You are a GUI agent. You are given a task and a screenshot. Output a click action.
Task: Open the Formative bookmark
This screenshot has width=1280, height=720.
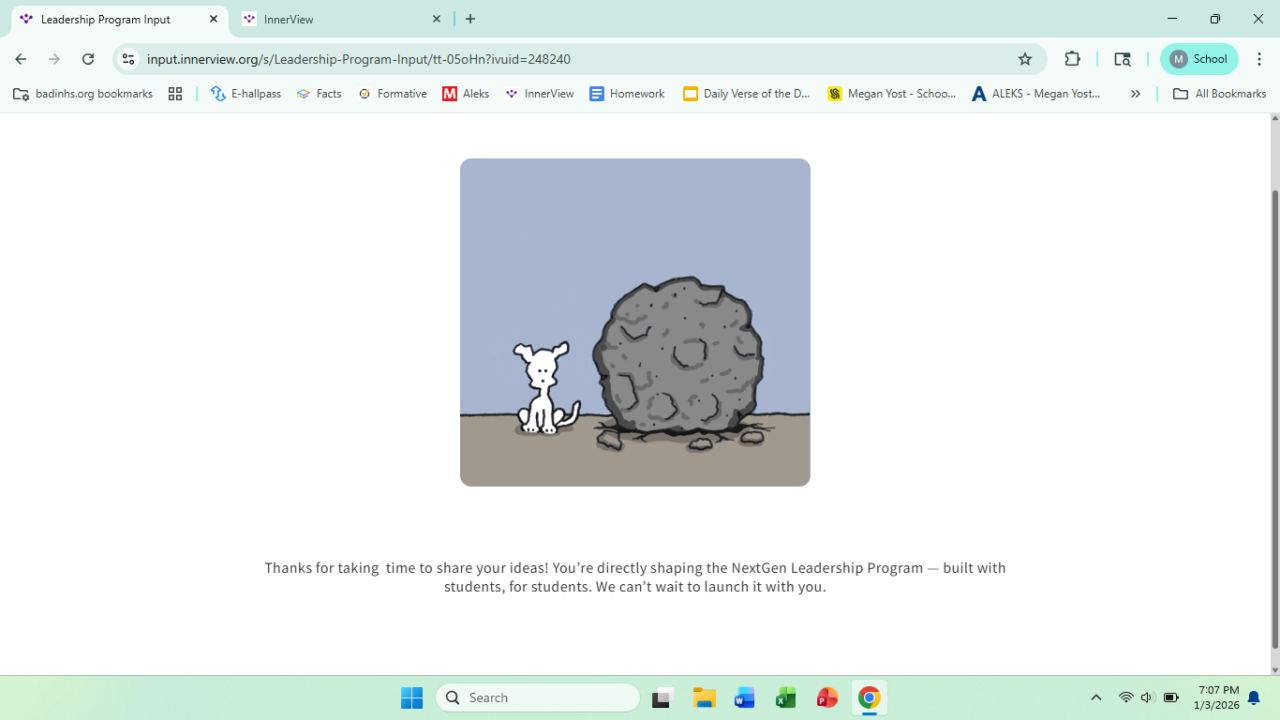[x=392, y=94]
